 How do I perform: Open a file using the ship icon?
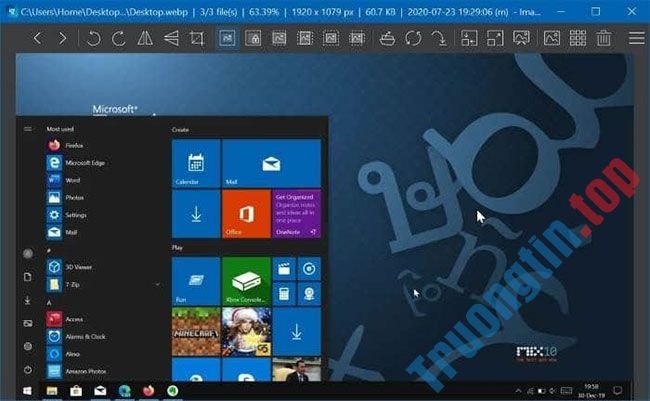[387, 39]
